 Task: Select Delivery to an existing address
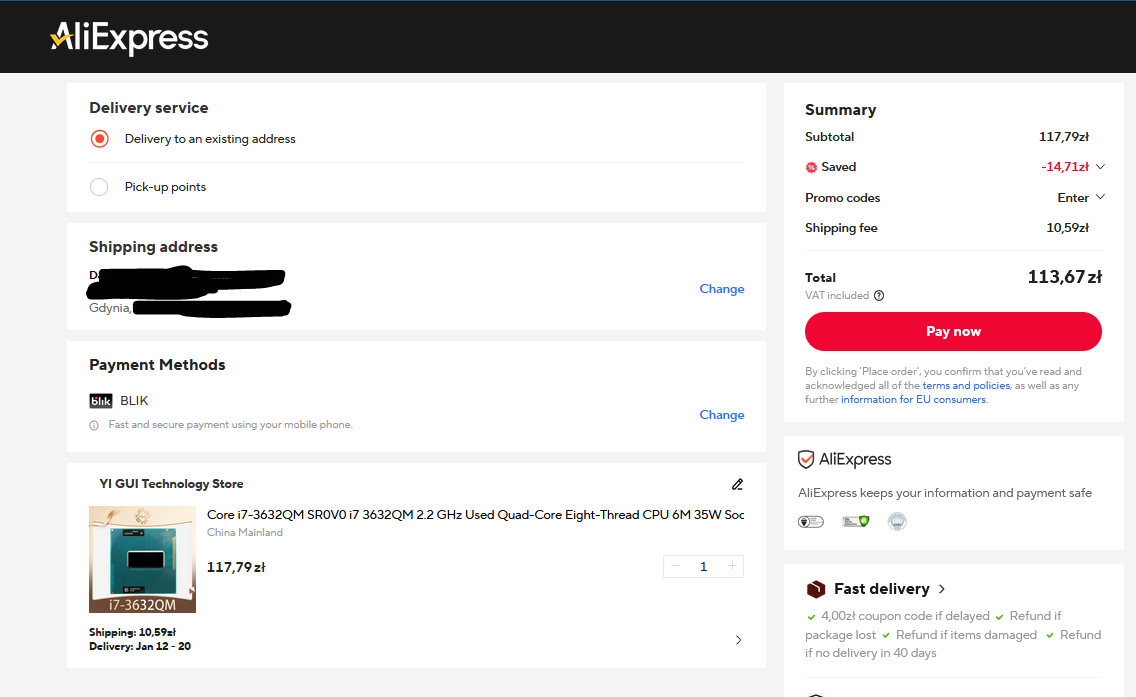[x=99, y=138]
